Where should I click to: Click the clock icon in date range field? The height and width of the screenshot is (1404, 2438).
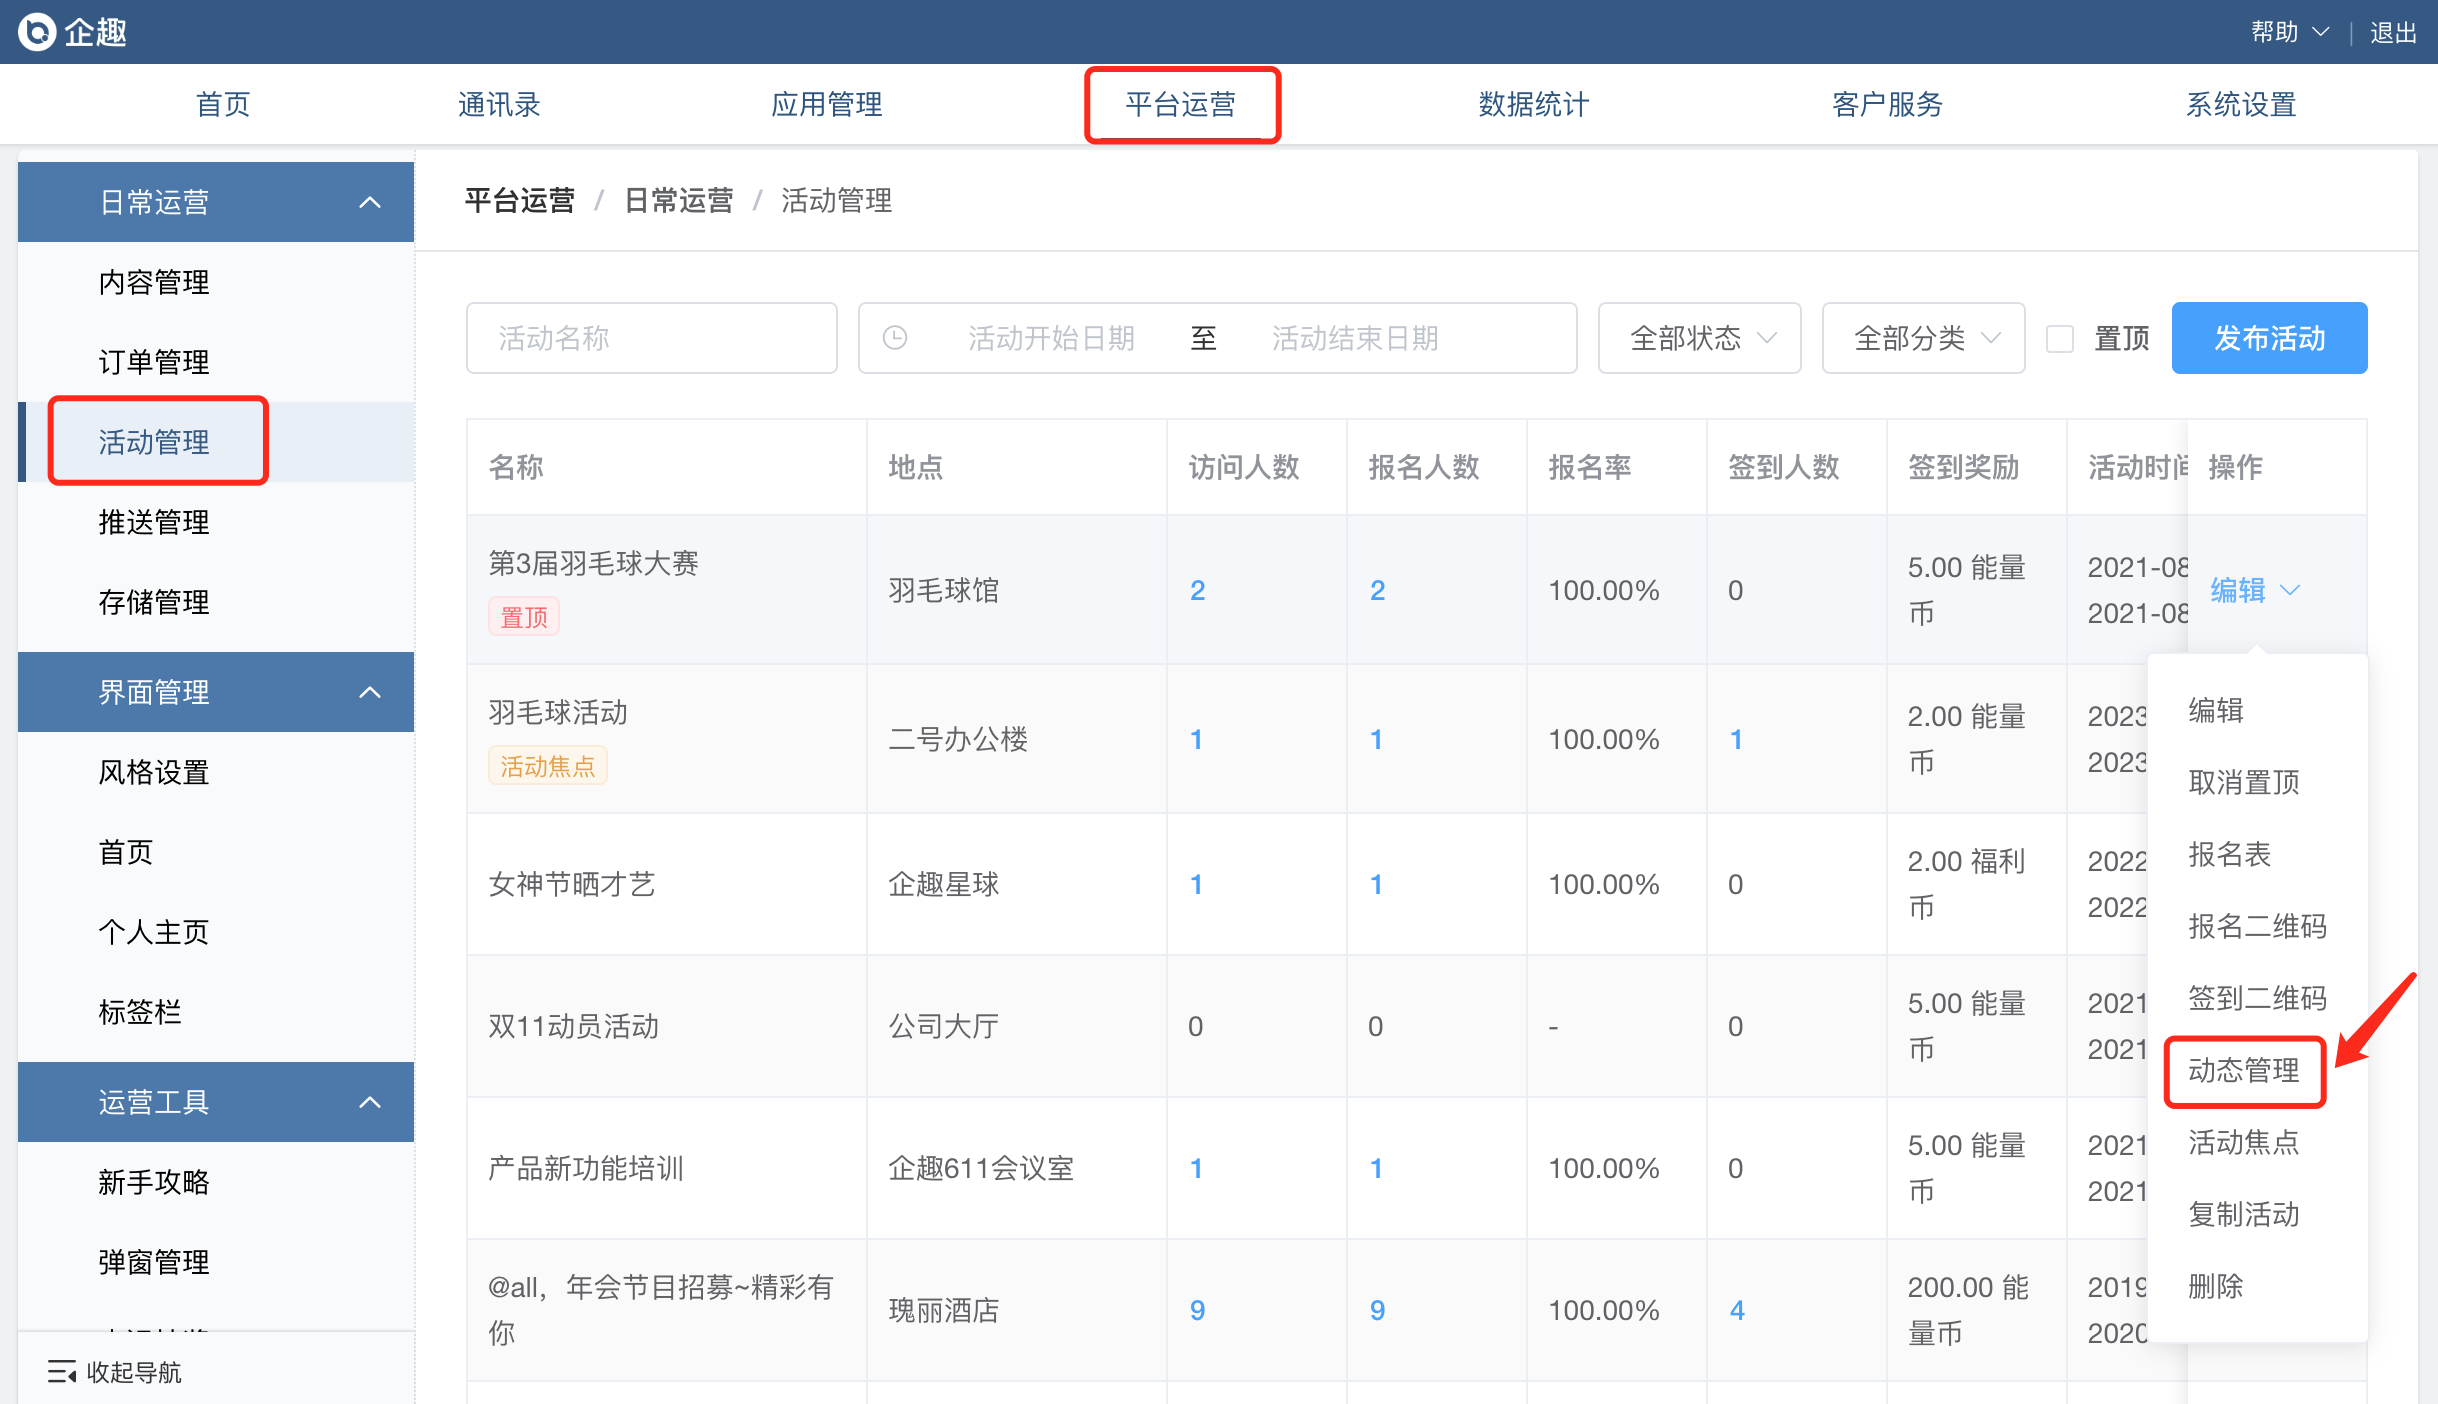[x=895, y=338]
